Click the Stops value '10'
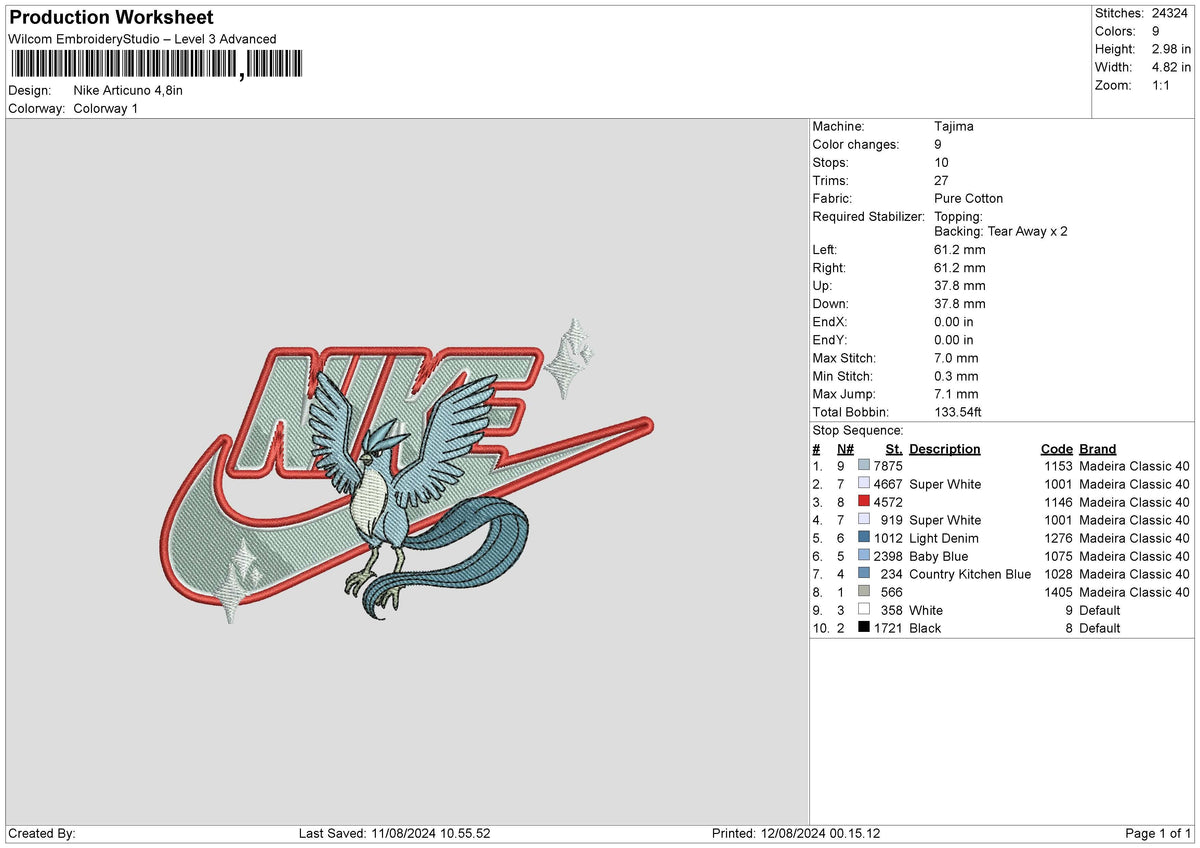 [942, 162]
